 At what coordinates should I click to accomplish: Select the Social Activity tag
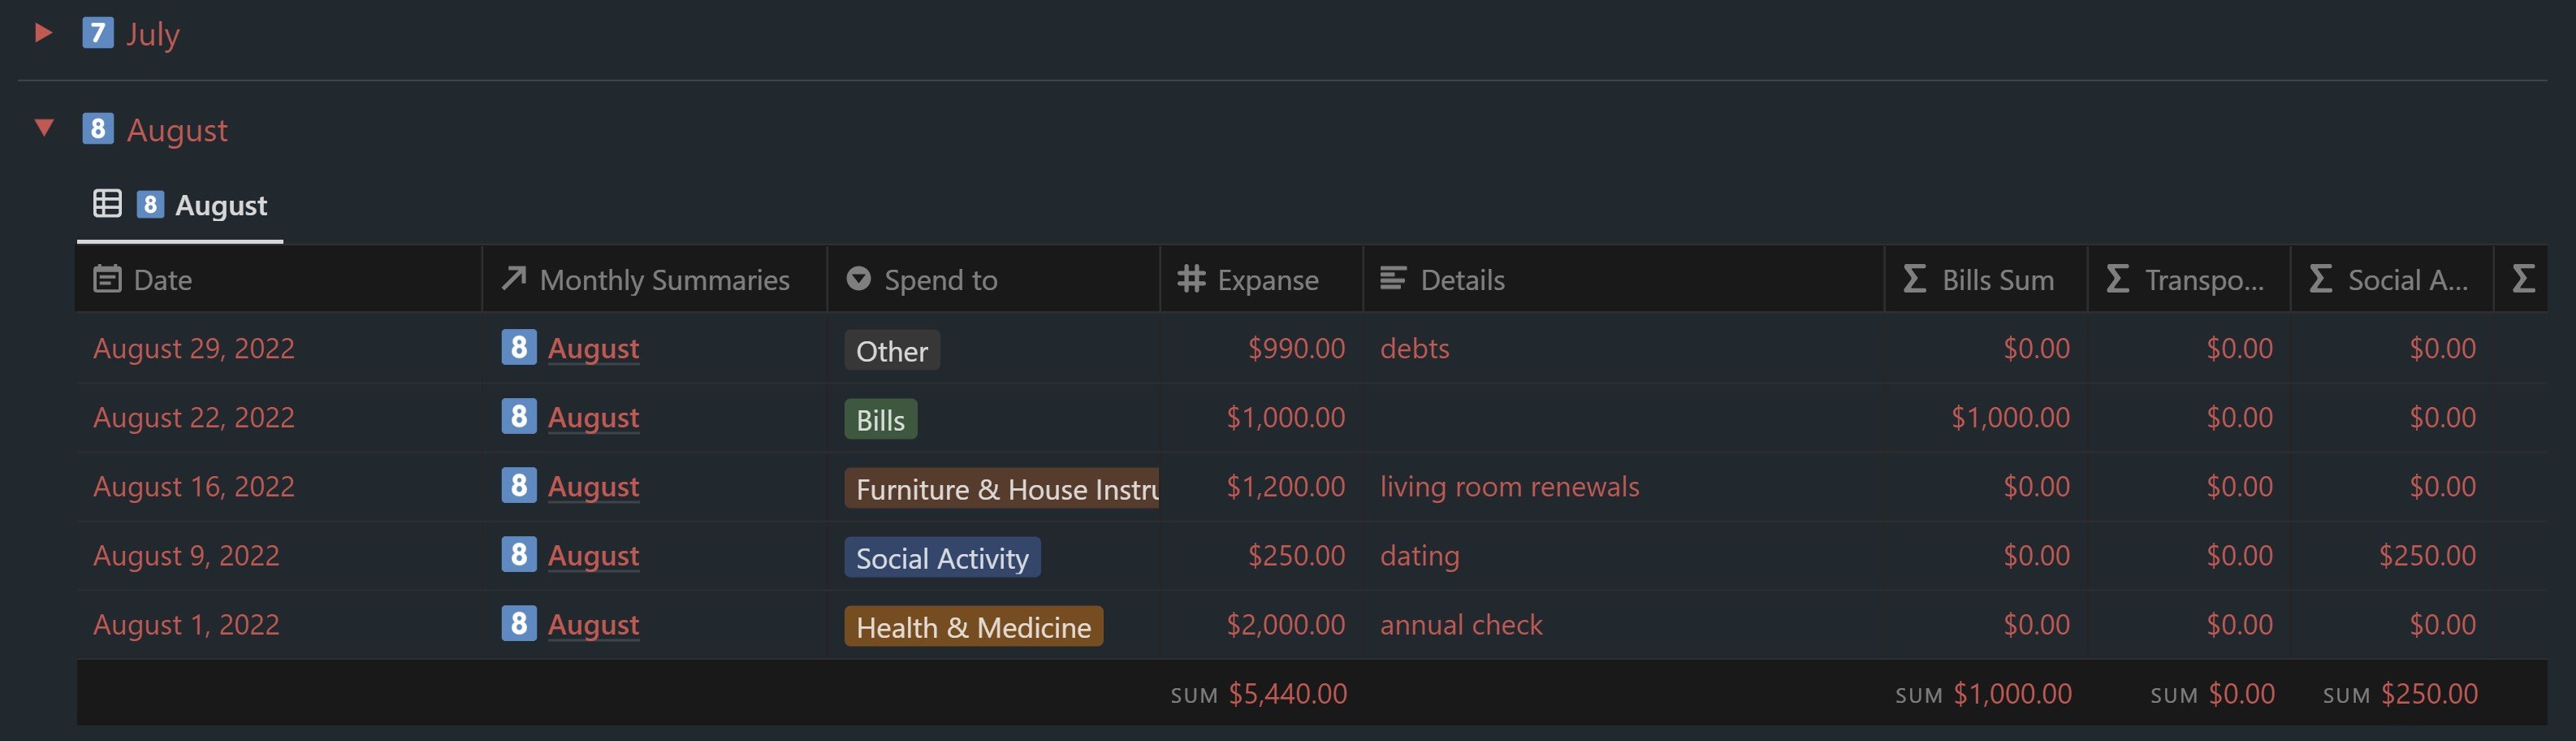[941, 558]
